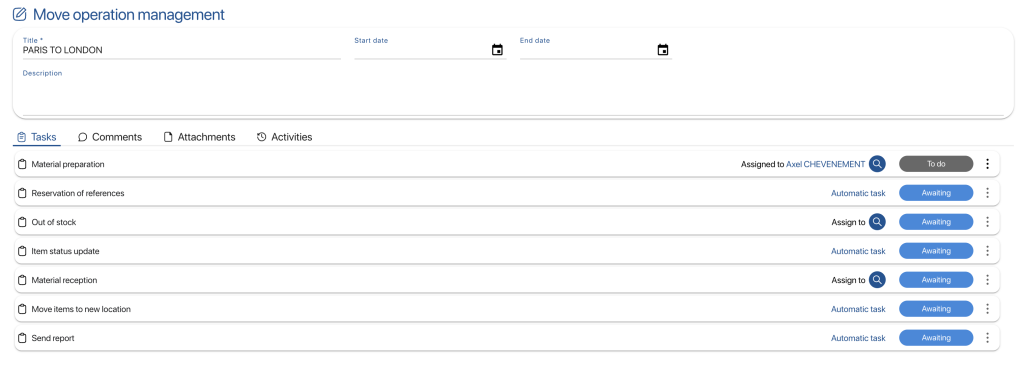The width and height of the screenshot is (1024, 366).
Task: Click clipboard icon of Reservation of references task
Action: (22, 193)
